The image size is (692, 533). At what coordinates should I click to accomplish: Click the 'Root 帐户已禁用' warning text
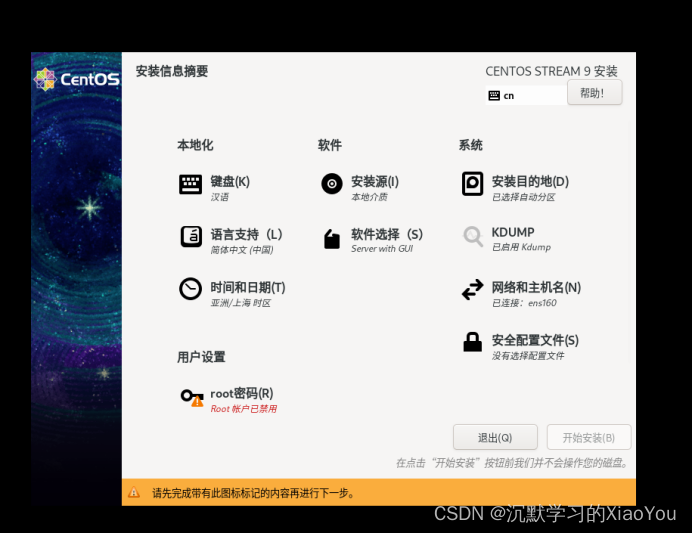coord(244,409)
